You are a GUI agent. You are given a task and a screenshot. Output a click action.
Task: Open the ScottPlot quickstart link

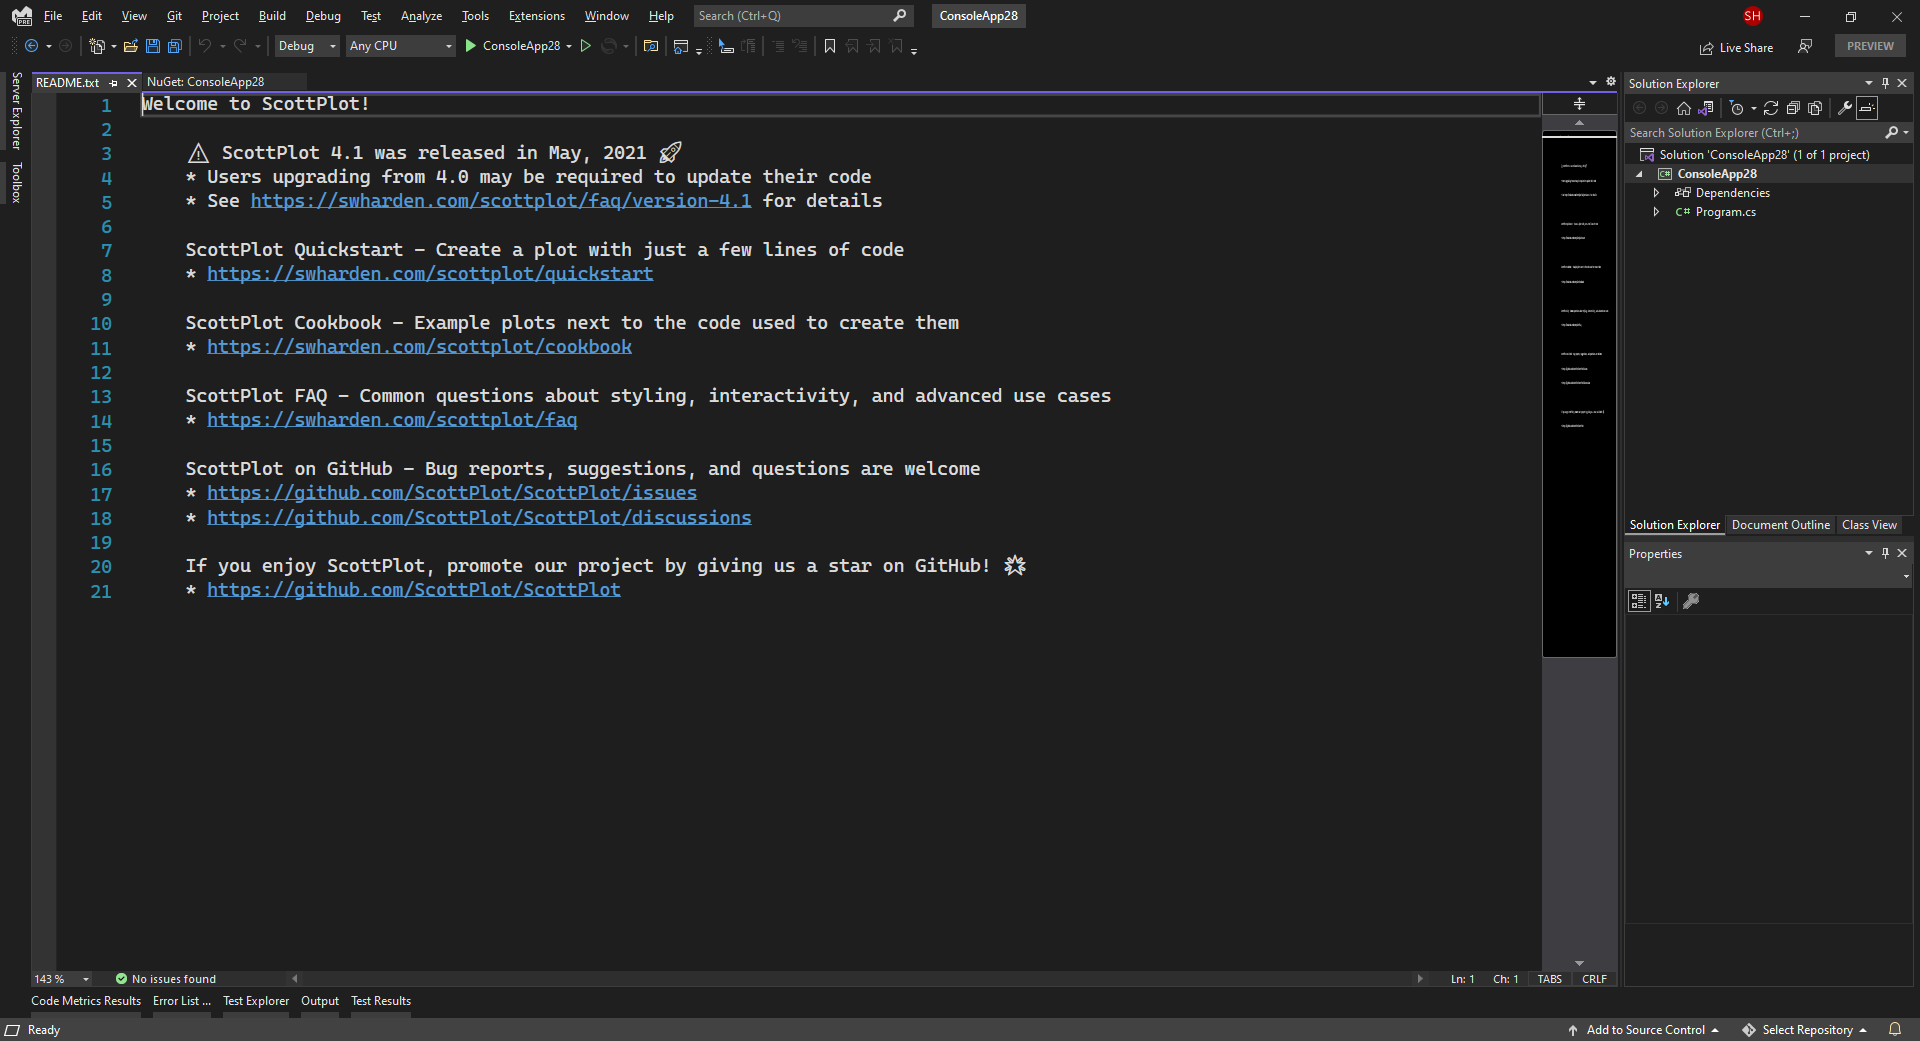pyautogui.click(x=430, y=274)
